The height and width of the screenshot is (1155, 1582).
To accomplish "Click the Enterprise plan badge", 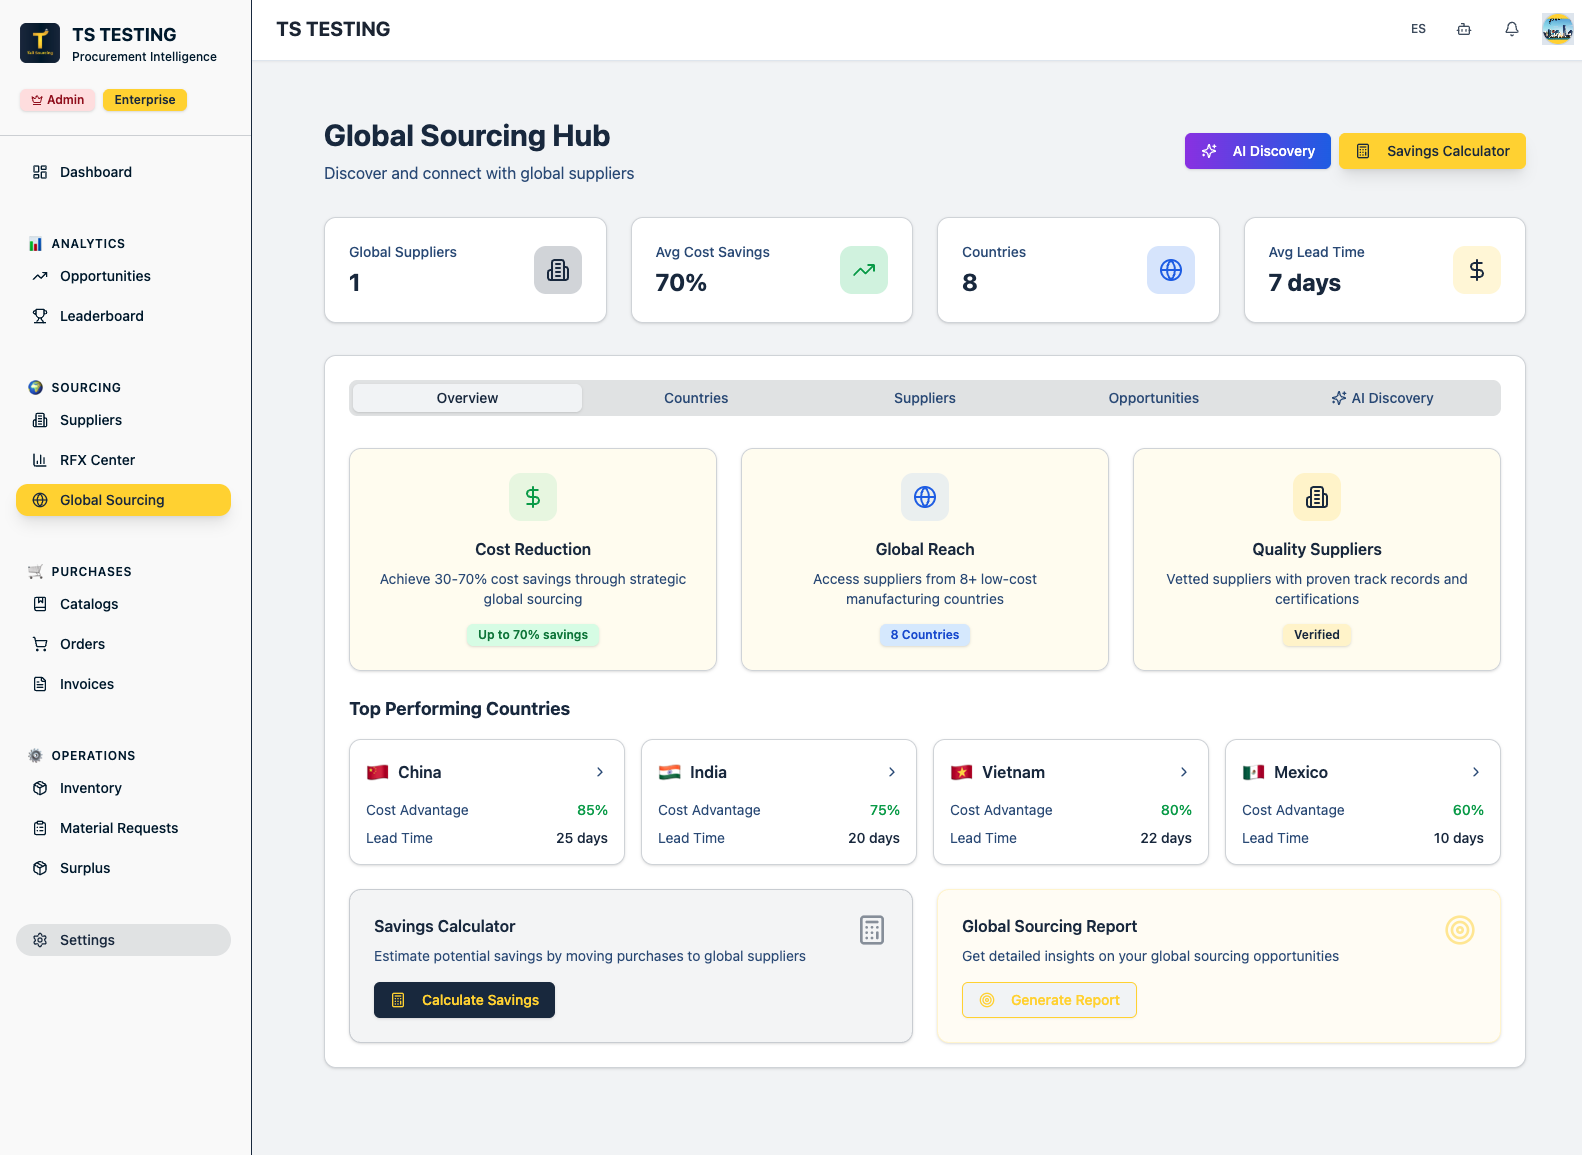I will coord(145,100).
